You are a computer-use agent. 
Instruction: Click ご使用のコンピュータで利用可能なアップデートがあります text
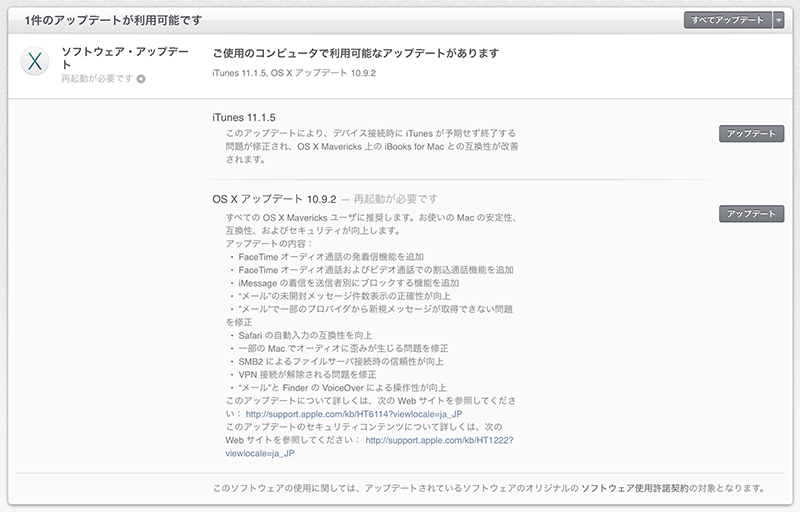356,54
